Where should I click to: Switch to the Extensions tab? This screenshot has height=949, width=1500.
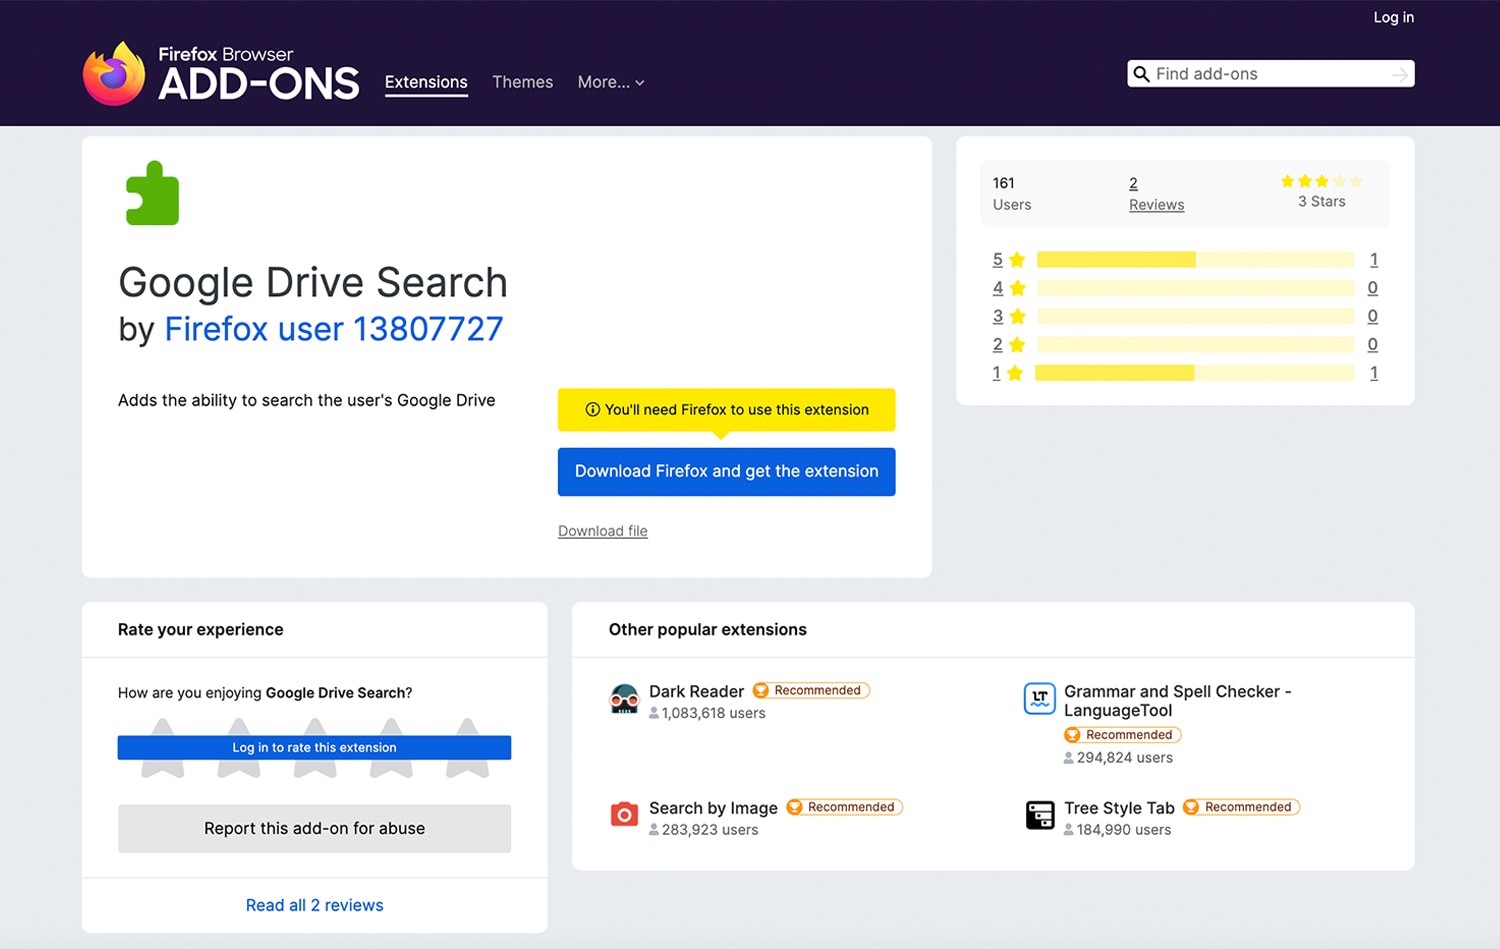tap(426, 82)
